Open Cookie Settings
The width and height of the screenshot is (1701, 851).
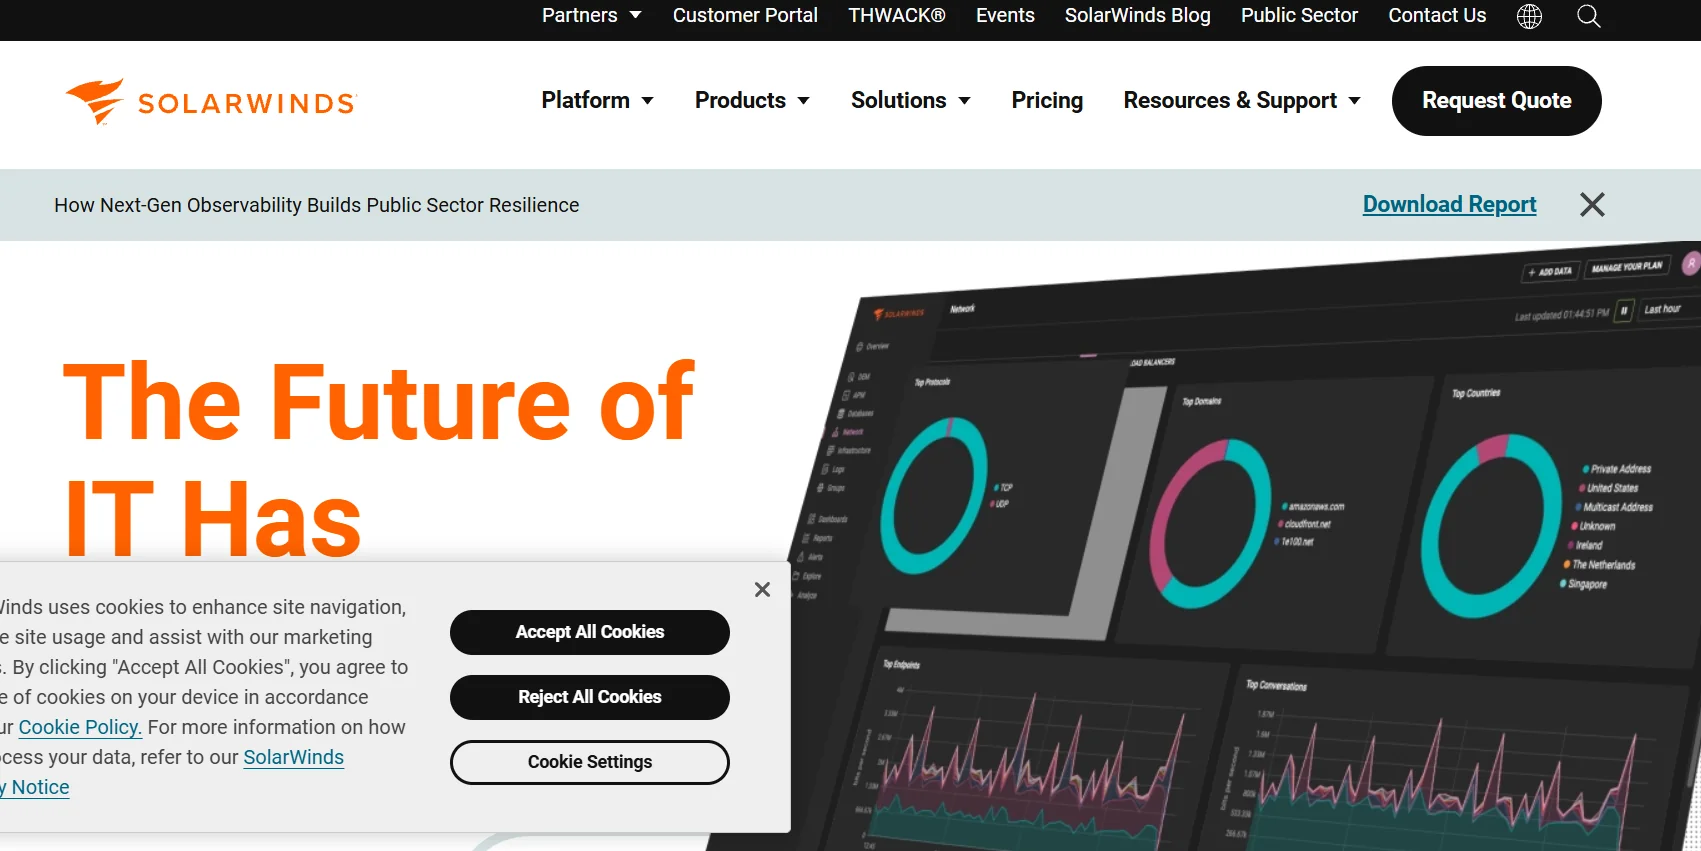[590, 762]
